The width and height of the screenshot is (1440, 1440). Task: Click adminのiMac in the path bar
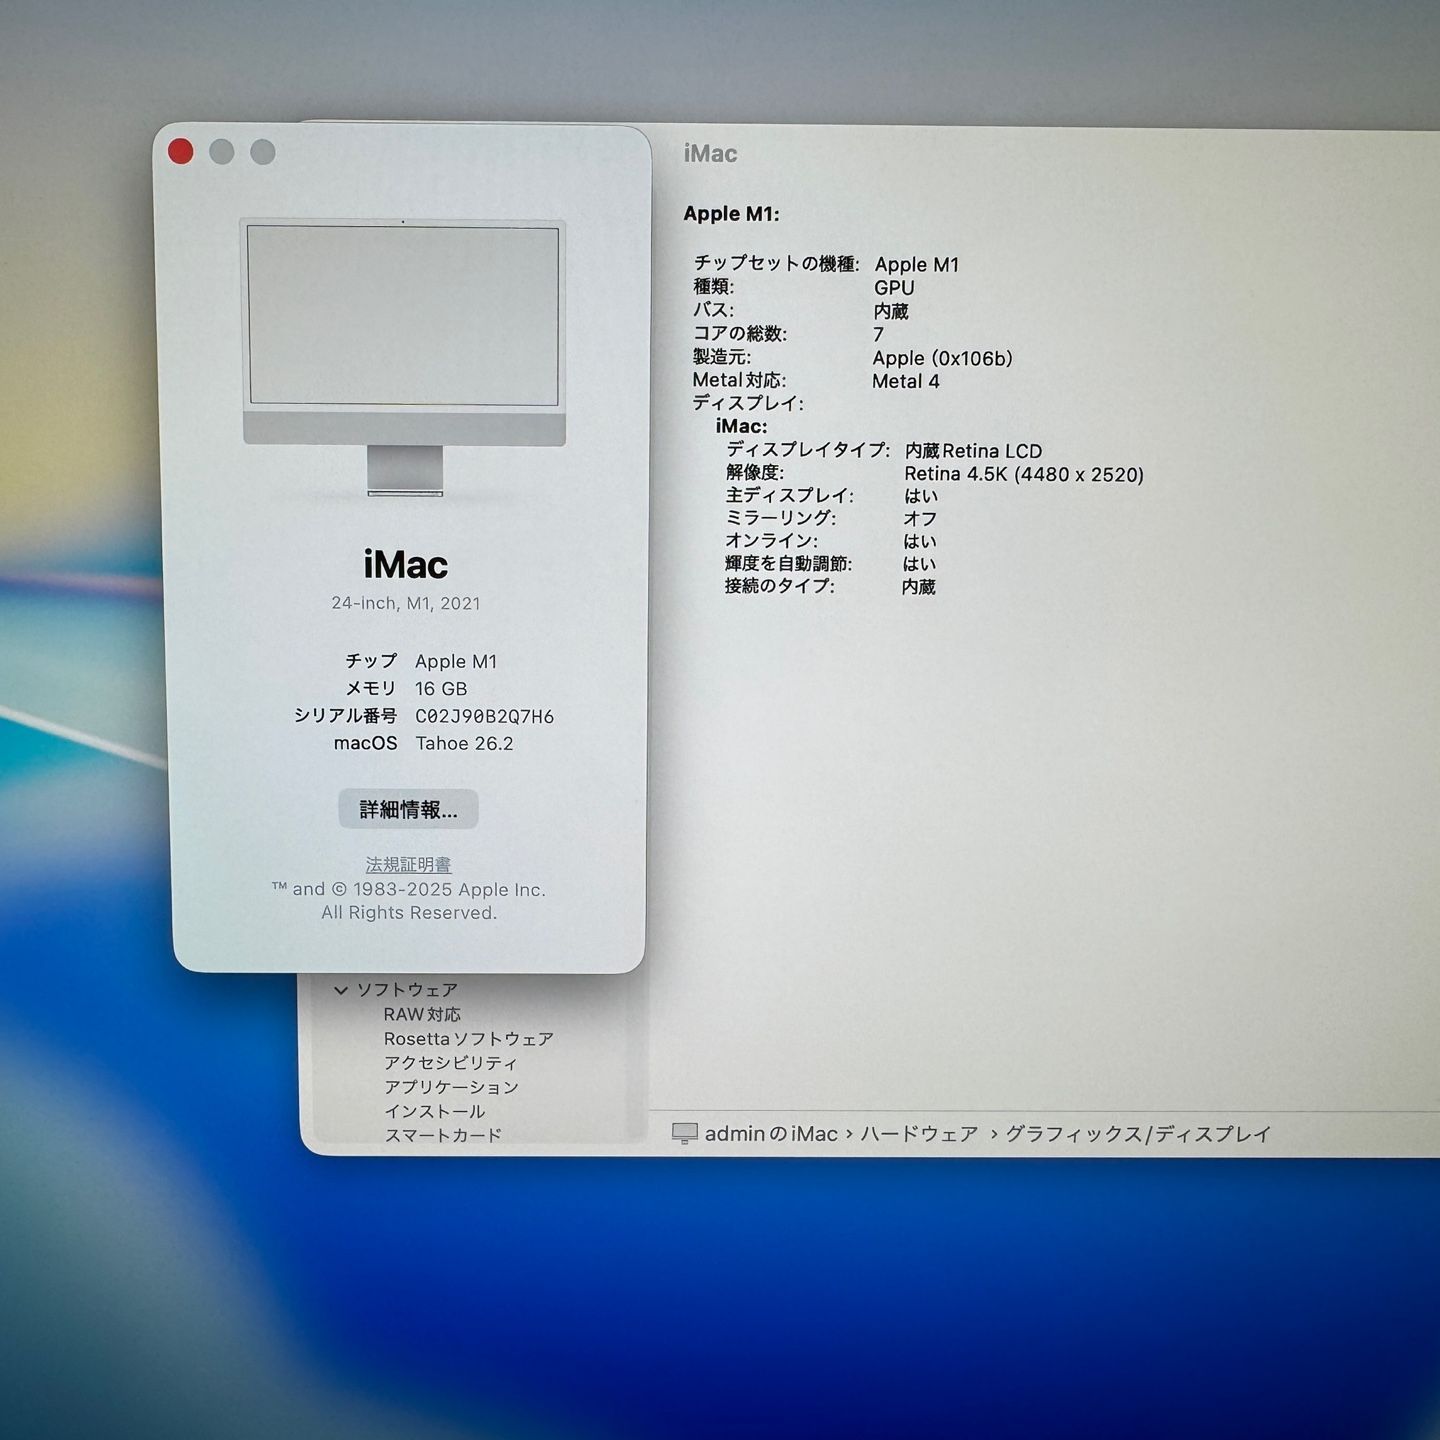pyautogui.click(x=771, y=1133)
